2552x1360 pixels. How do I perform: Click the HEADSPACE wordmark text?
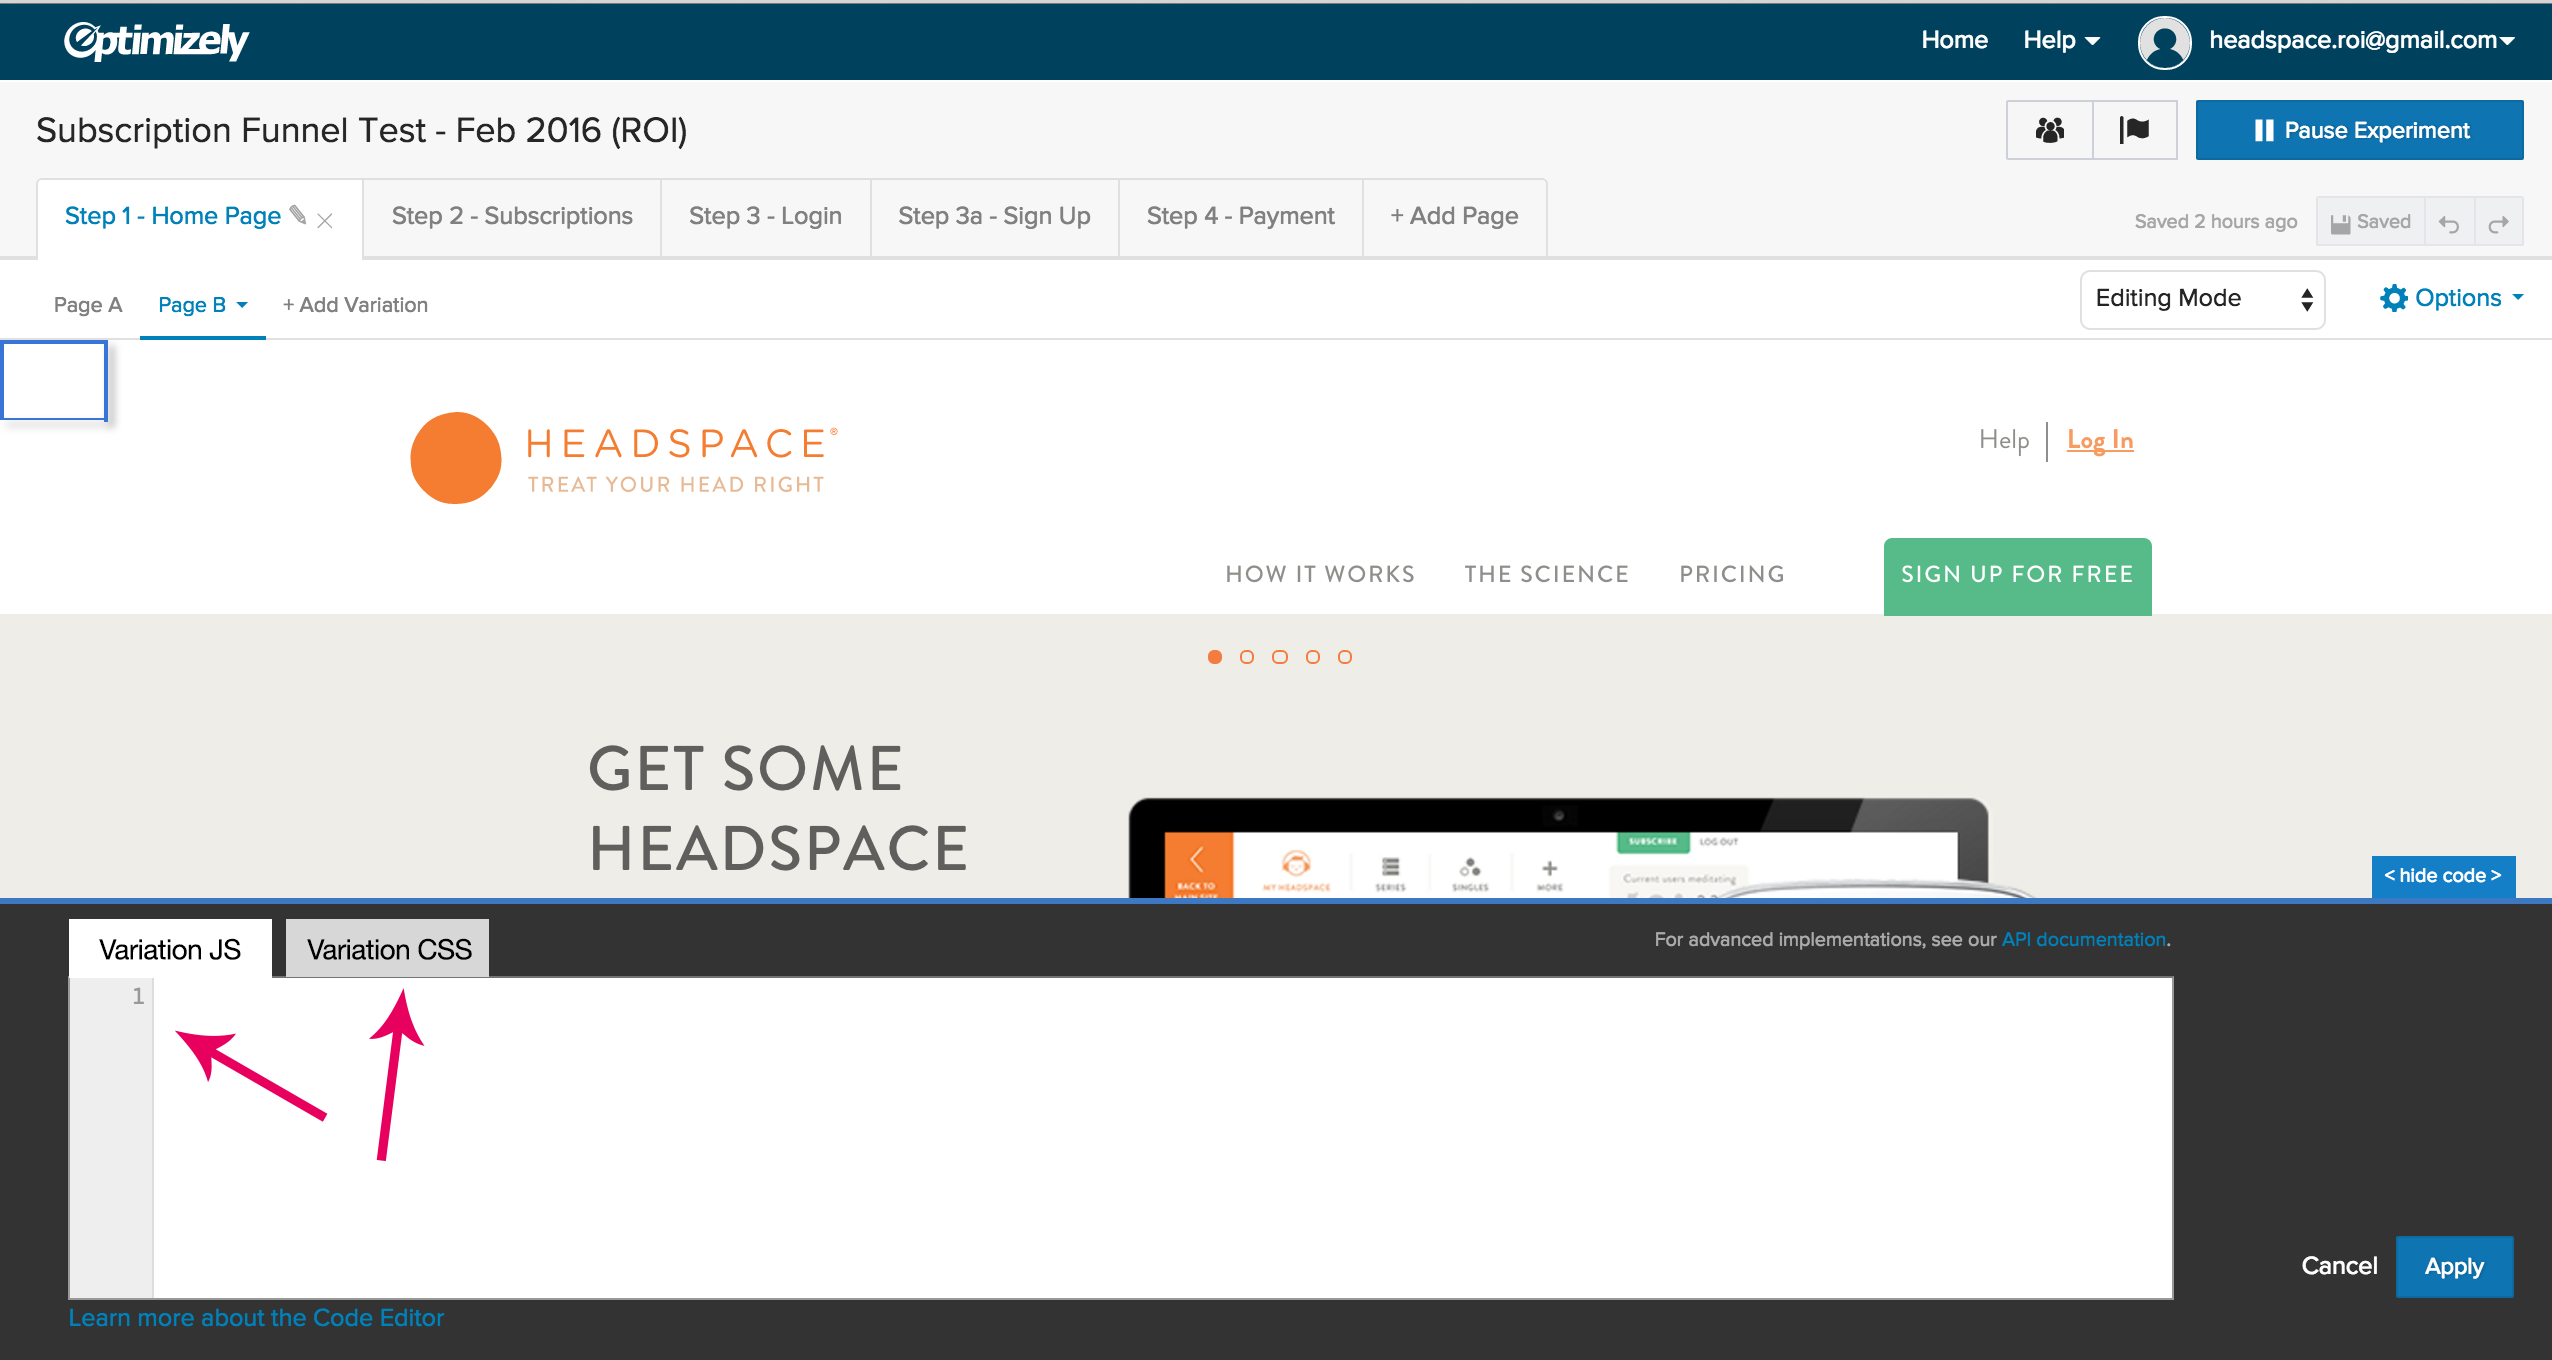click(680, 443)
